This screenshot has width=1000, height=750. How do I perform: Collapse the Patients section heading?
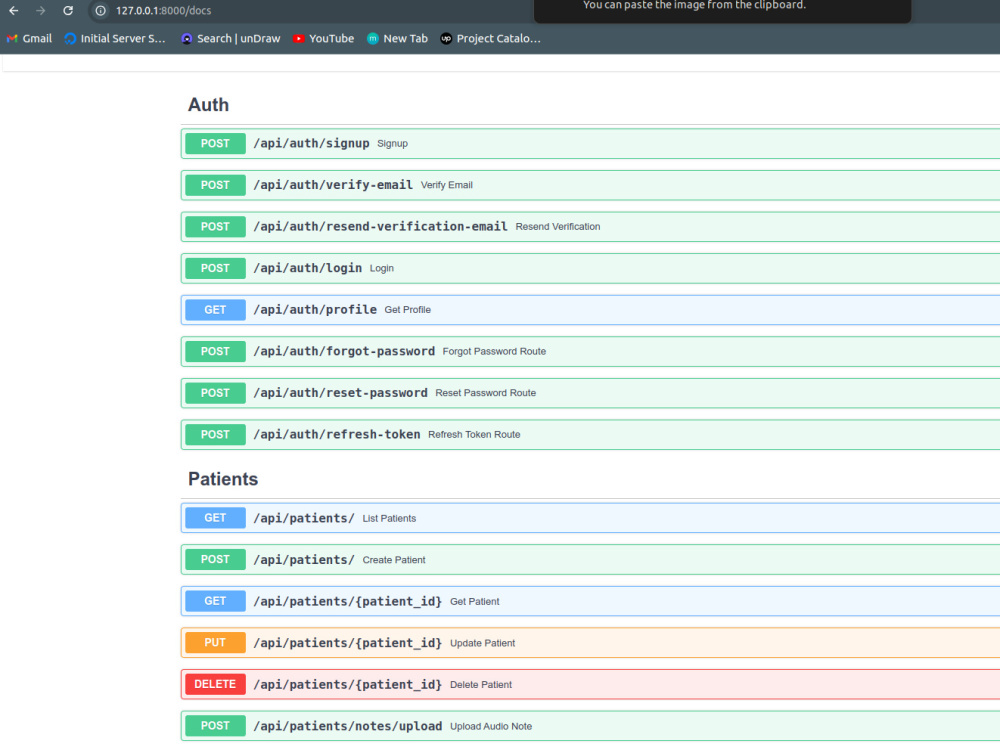223,479
